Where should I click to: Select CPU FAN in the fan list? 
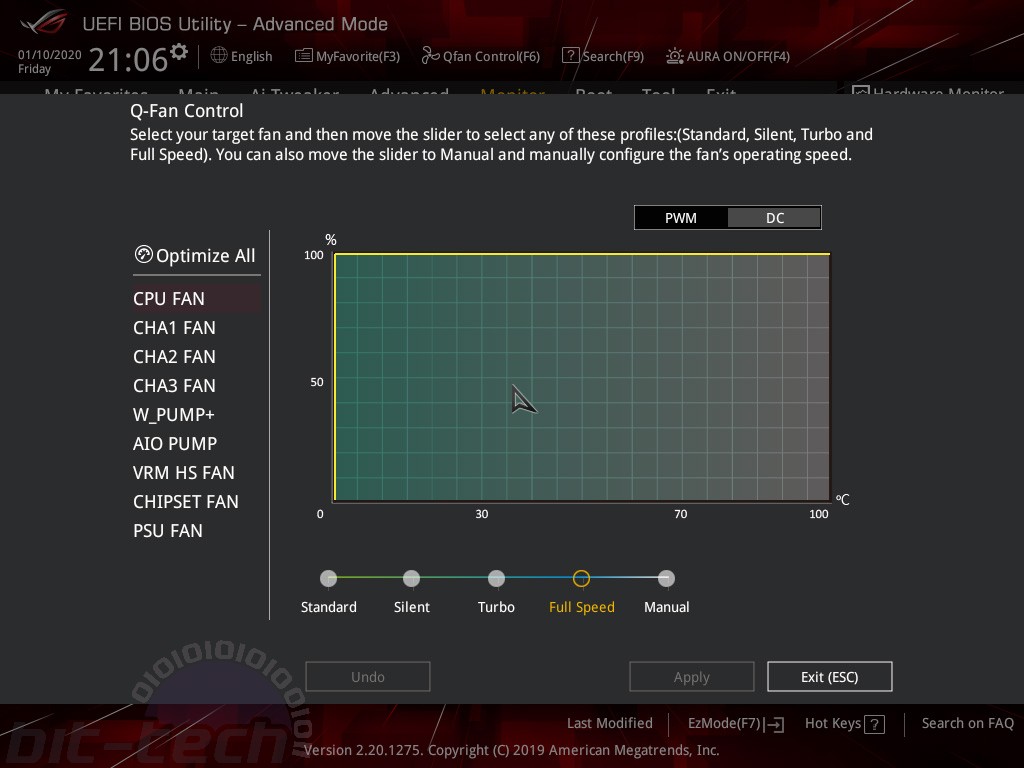(197, 298)
